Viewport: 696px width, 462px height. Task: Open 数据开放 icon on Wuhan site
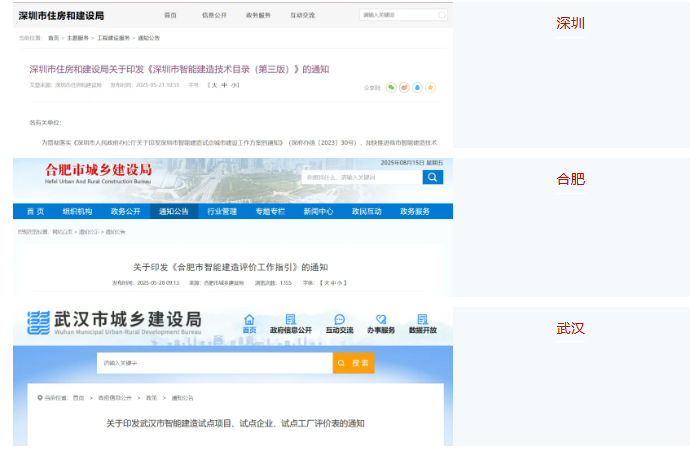pos(422,323)
